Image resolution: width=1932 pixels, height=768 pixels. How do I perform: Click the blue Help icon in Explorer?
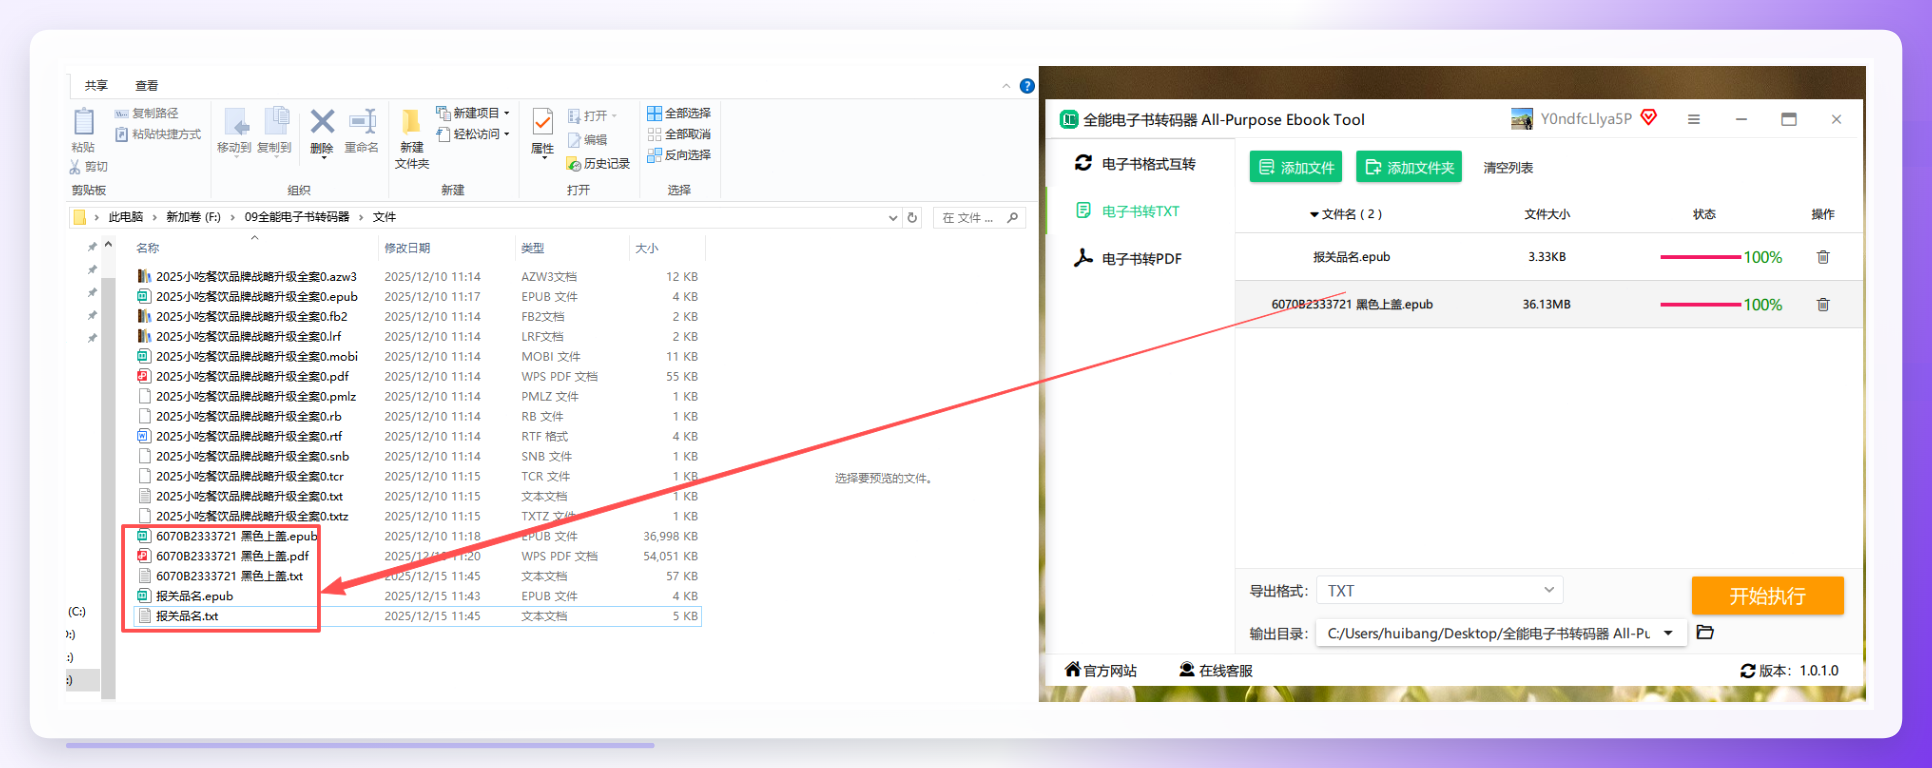pyautogui.click(x=1027, y=86)
